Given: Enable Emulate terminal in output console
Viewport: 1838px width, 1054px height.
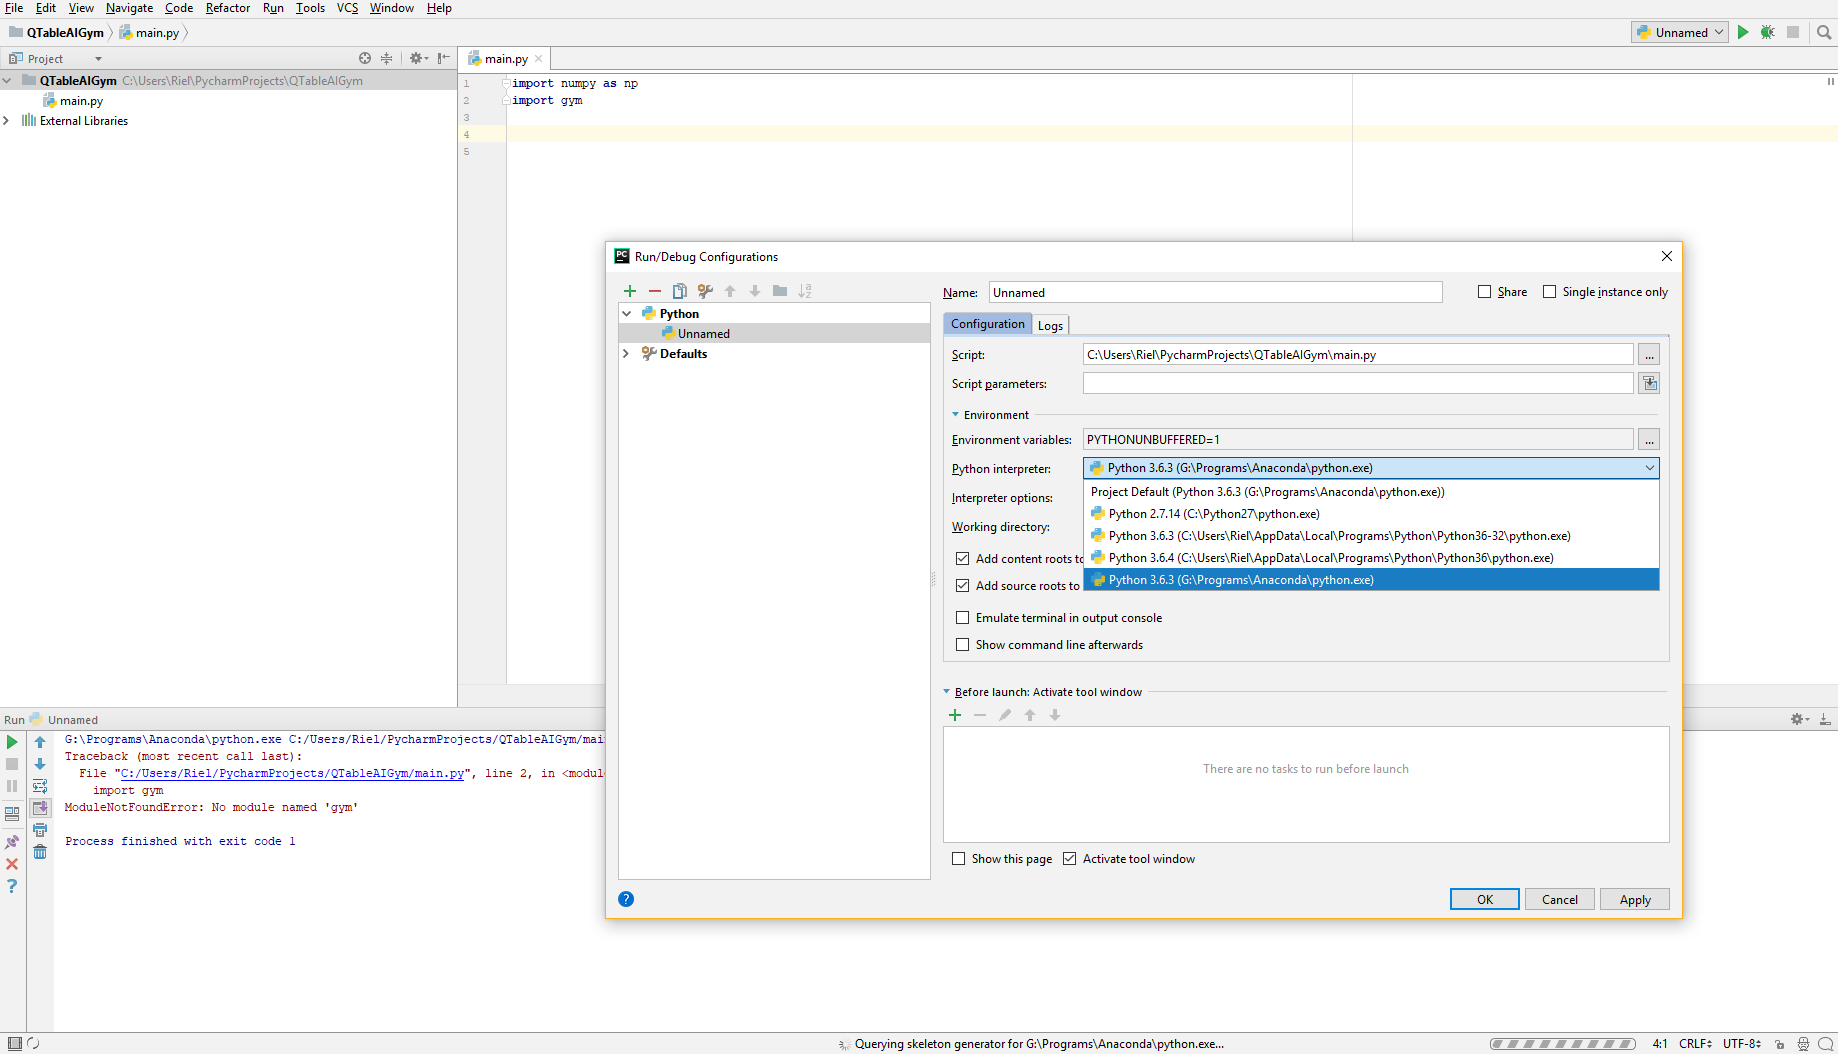Looking at the screenshot, I should (x=962, y=618).
